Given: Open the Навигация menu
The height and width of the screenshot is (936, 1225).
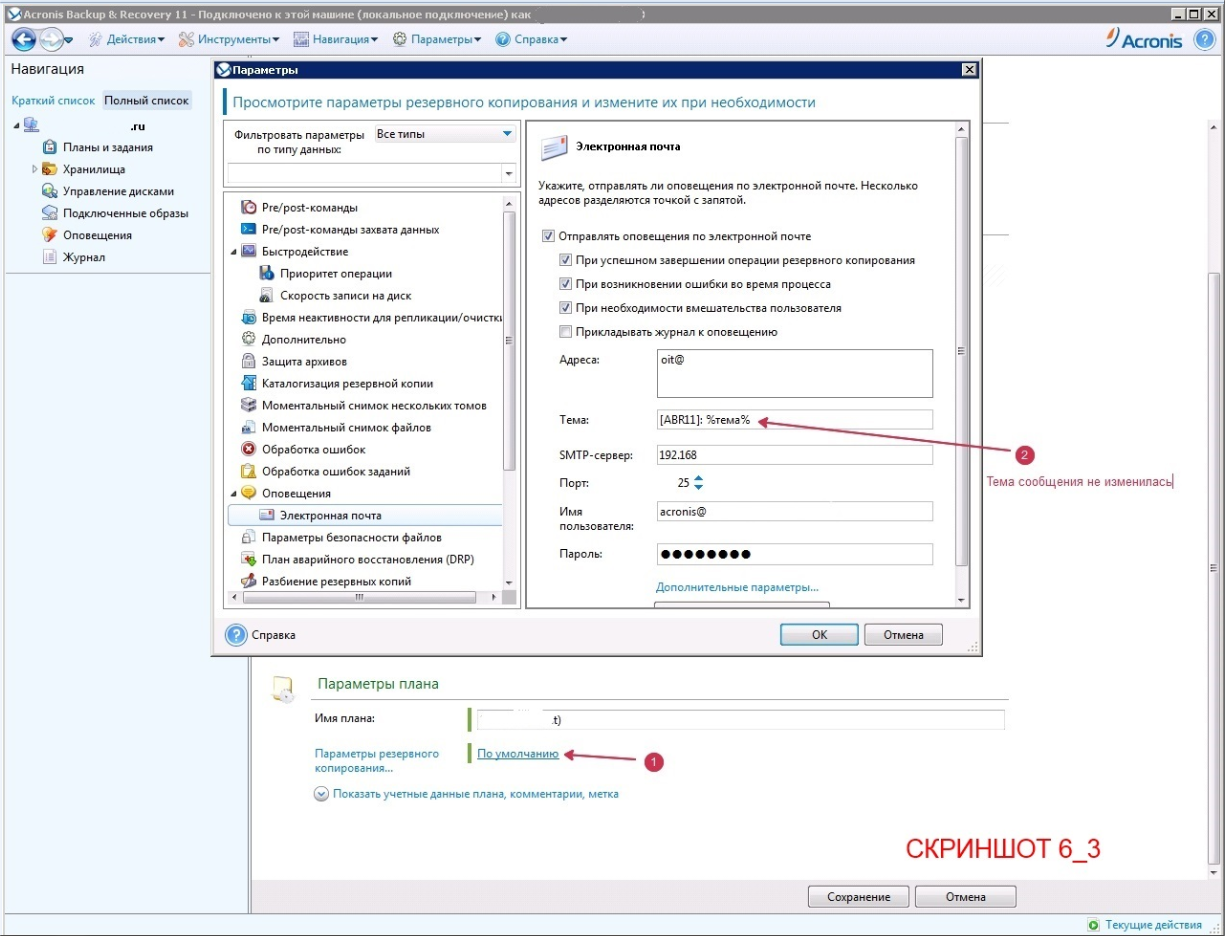Looking at the screenshot, I should click(336, 39).
